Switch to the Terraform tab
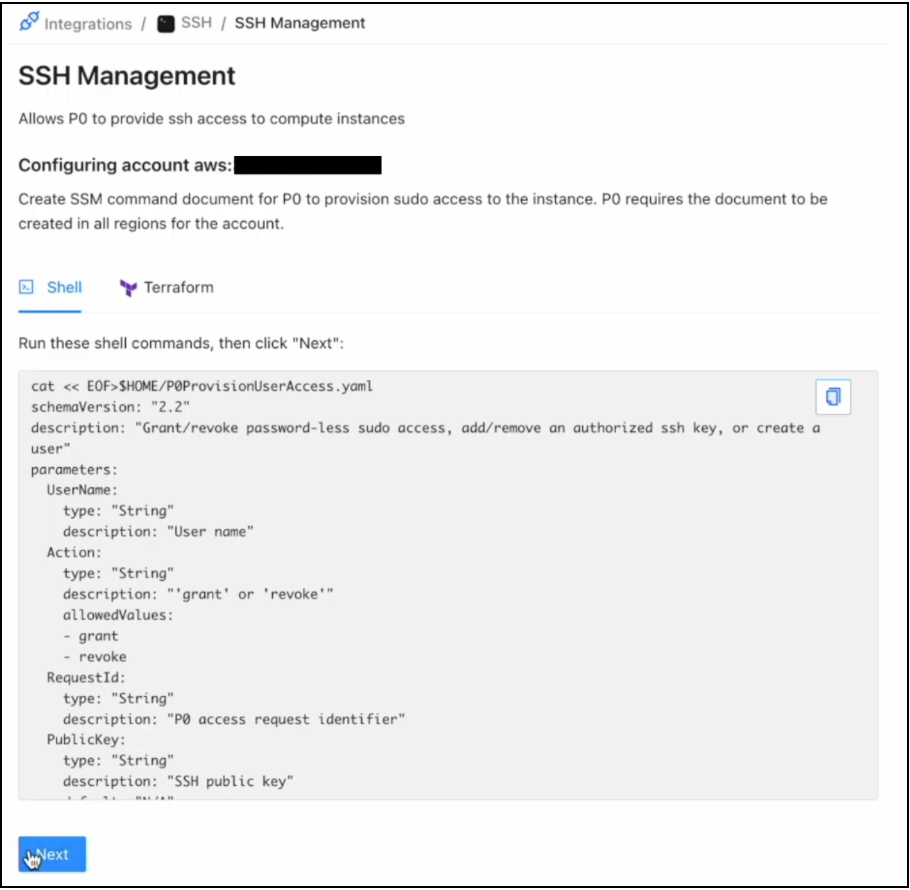The image size is (910, 890). tap(167, 288)
